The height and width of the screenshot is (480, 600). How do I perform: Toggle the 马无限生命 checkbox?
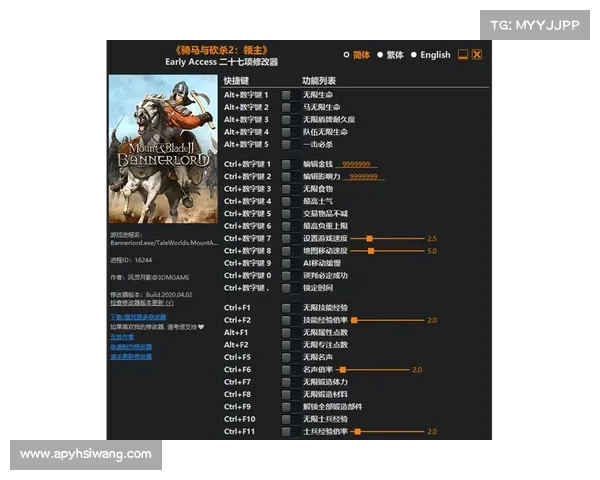(x=286, y=107)
